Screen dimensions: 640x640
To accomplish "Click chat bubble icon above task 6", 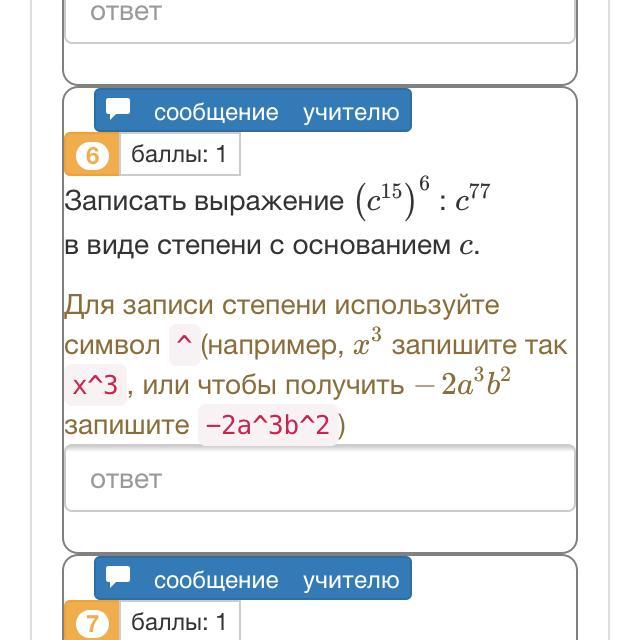I will (119, 110).
